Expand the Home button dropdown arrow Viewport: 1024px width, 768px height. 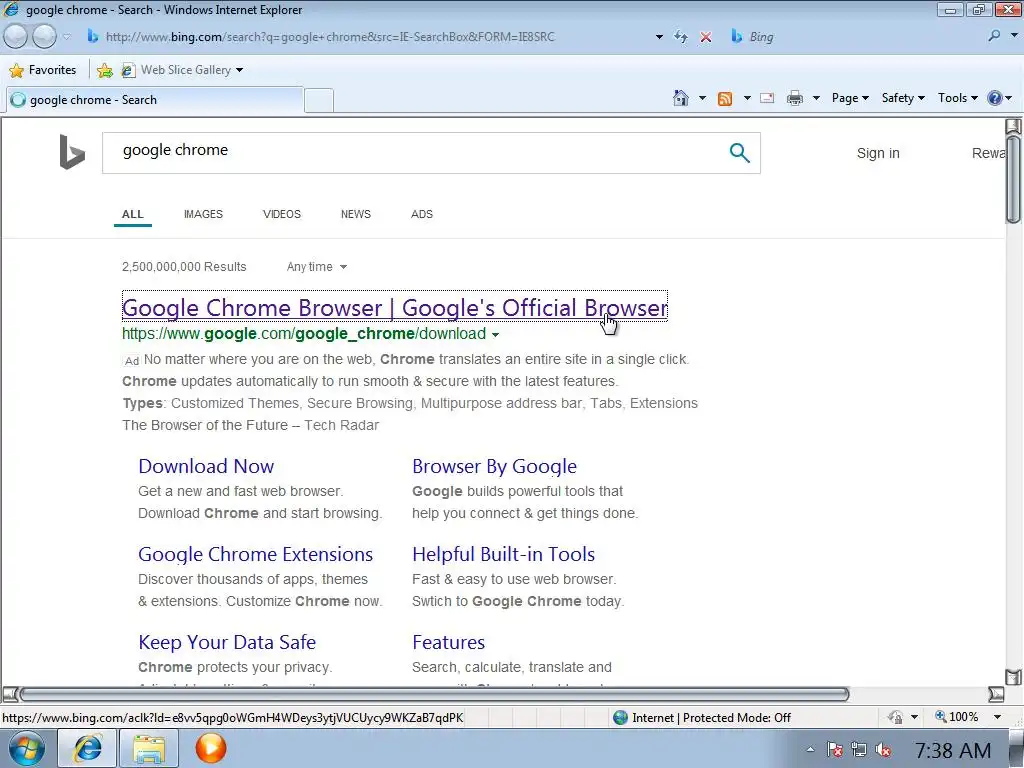(702, 98)
